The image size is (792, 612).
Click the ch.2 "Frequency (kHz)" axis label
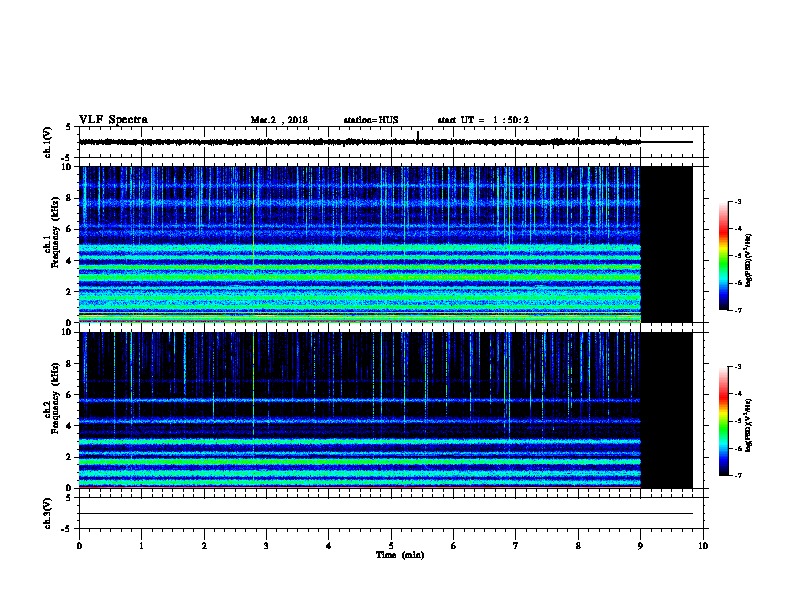pos(55,398)
